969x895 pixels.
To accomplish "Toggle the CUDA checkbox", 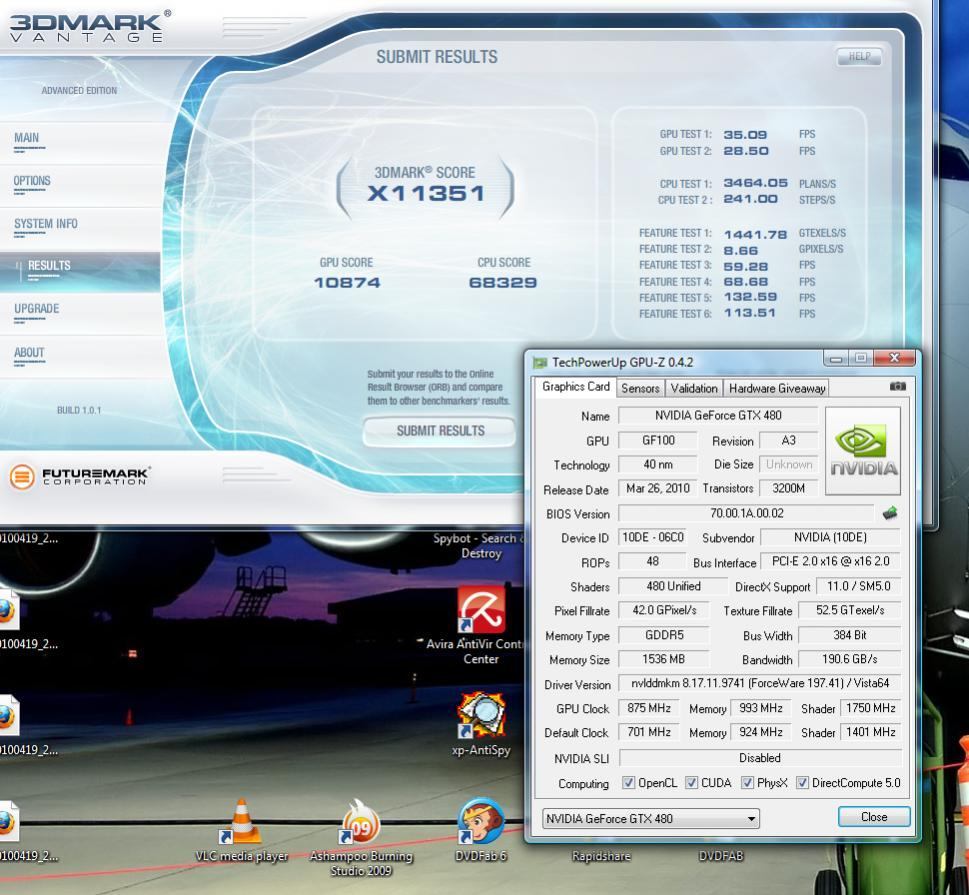I will tap(692, 783).
